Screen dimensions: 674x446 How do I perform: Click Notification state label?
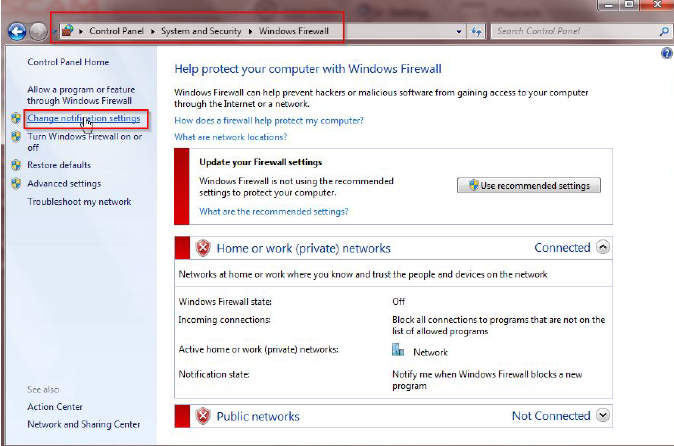point(214,374)
